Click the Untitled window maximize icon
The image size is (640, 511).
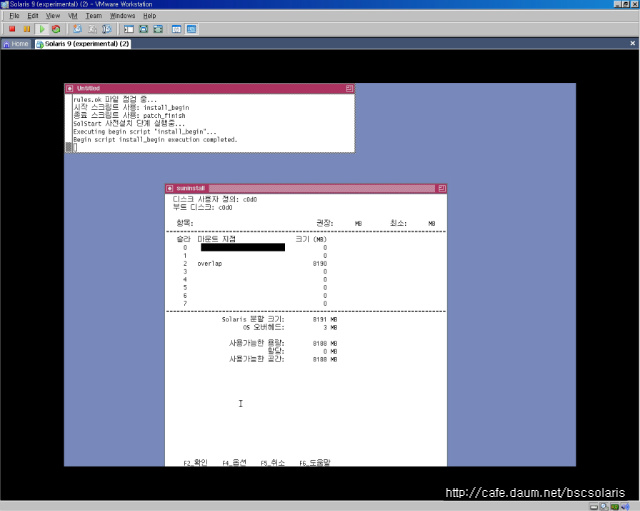pos(349,89)
